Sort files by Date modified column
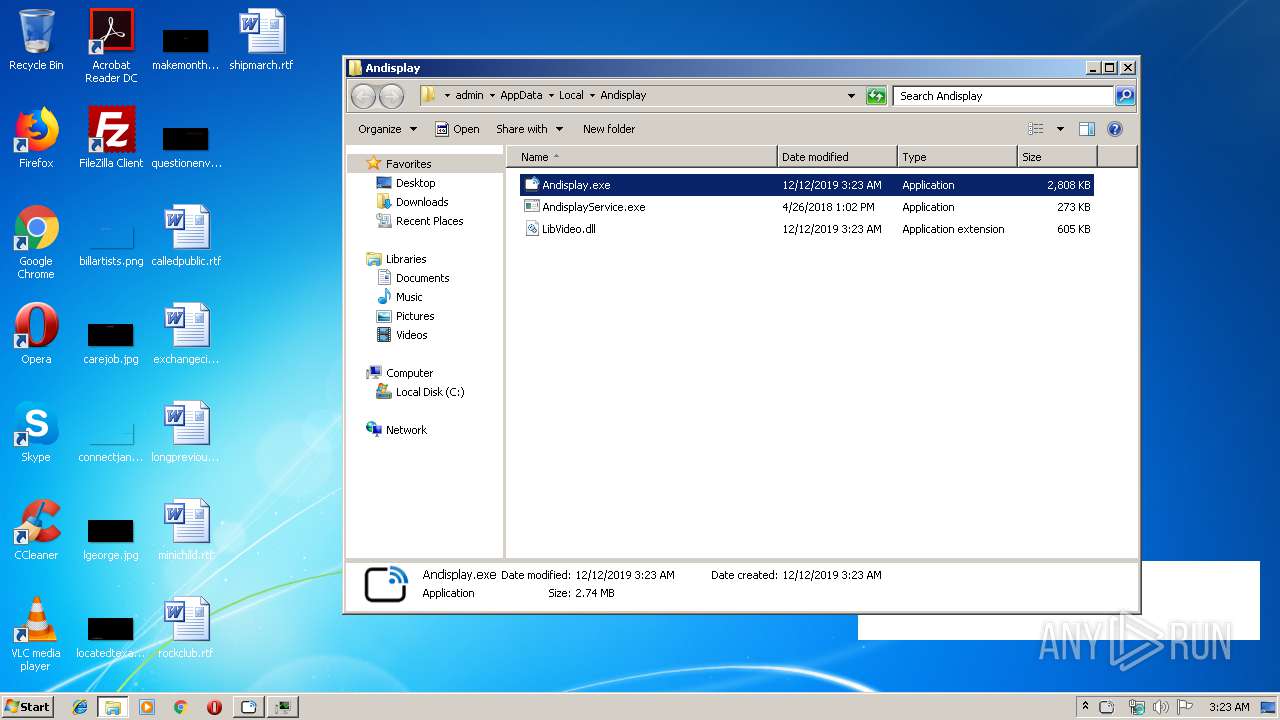The image size is (1280, 720). pos(836,157)
